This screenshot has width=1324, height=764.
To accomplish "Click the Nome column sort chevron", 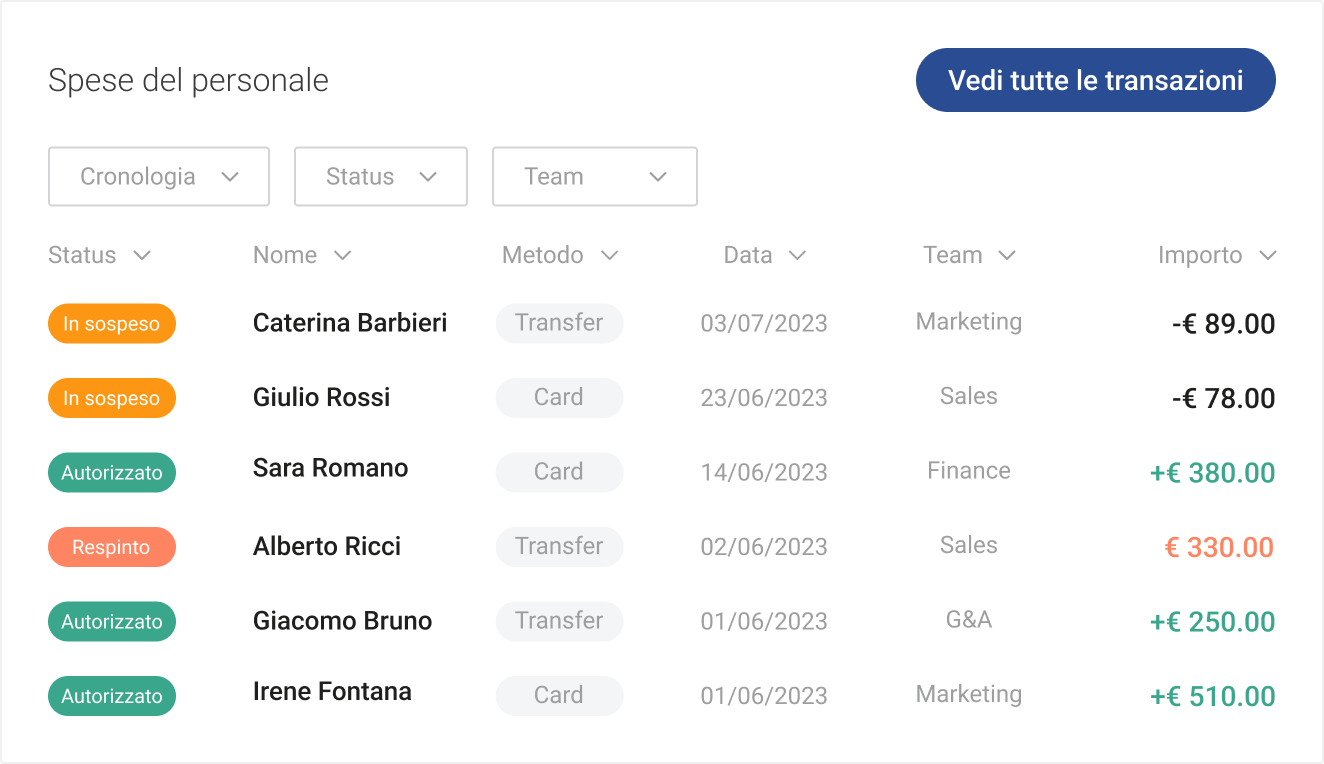I will click(x=342, y=256).
